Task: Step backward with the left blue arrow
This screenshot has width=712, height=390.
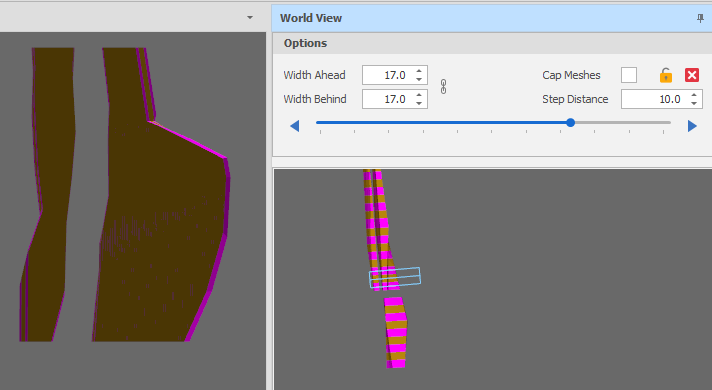Action: pyautogui.click(x=295, y=126)
